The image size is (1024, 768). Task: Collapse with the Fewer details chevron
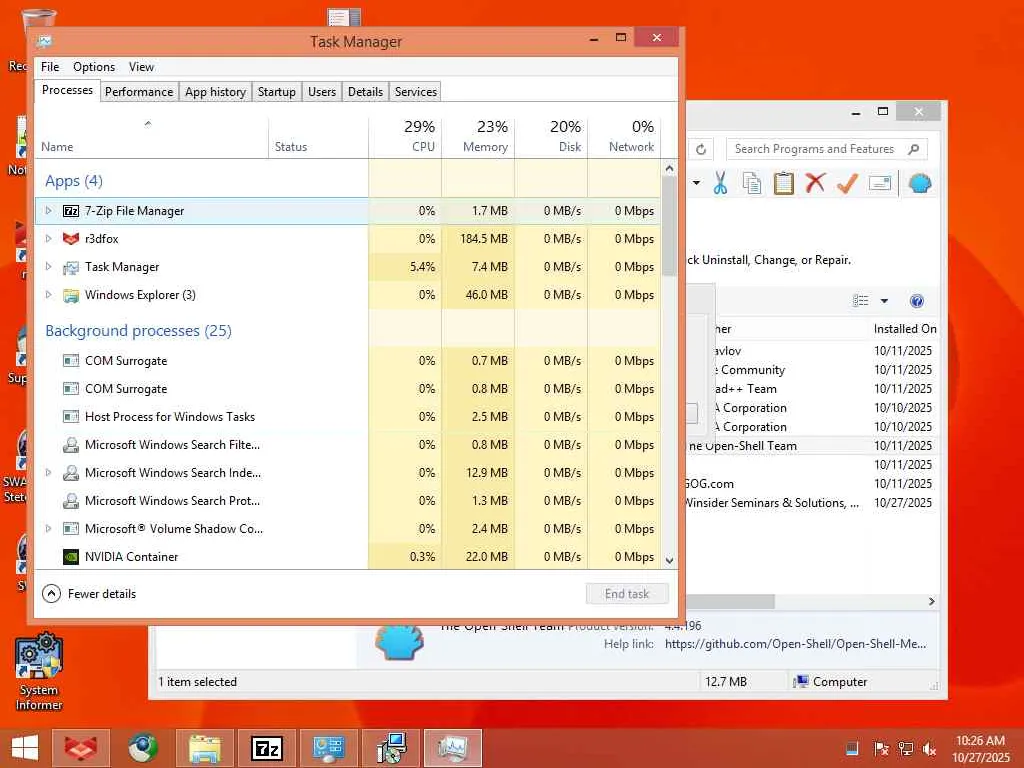pos(51,594)
